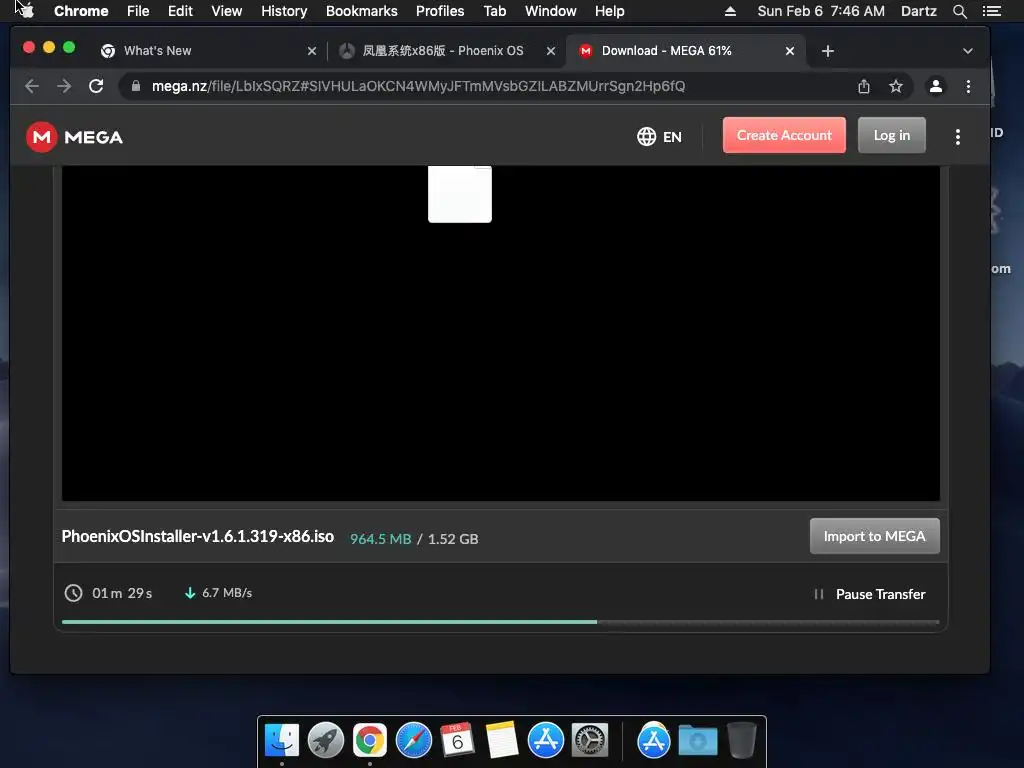Click the Create Account button

pyautogui.click(x=784, y=135)
